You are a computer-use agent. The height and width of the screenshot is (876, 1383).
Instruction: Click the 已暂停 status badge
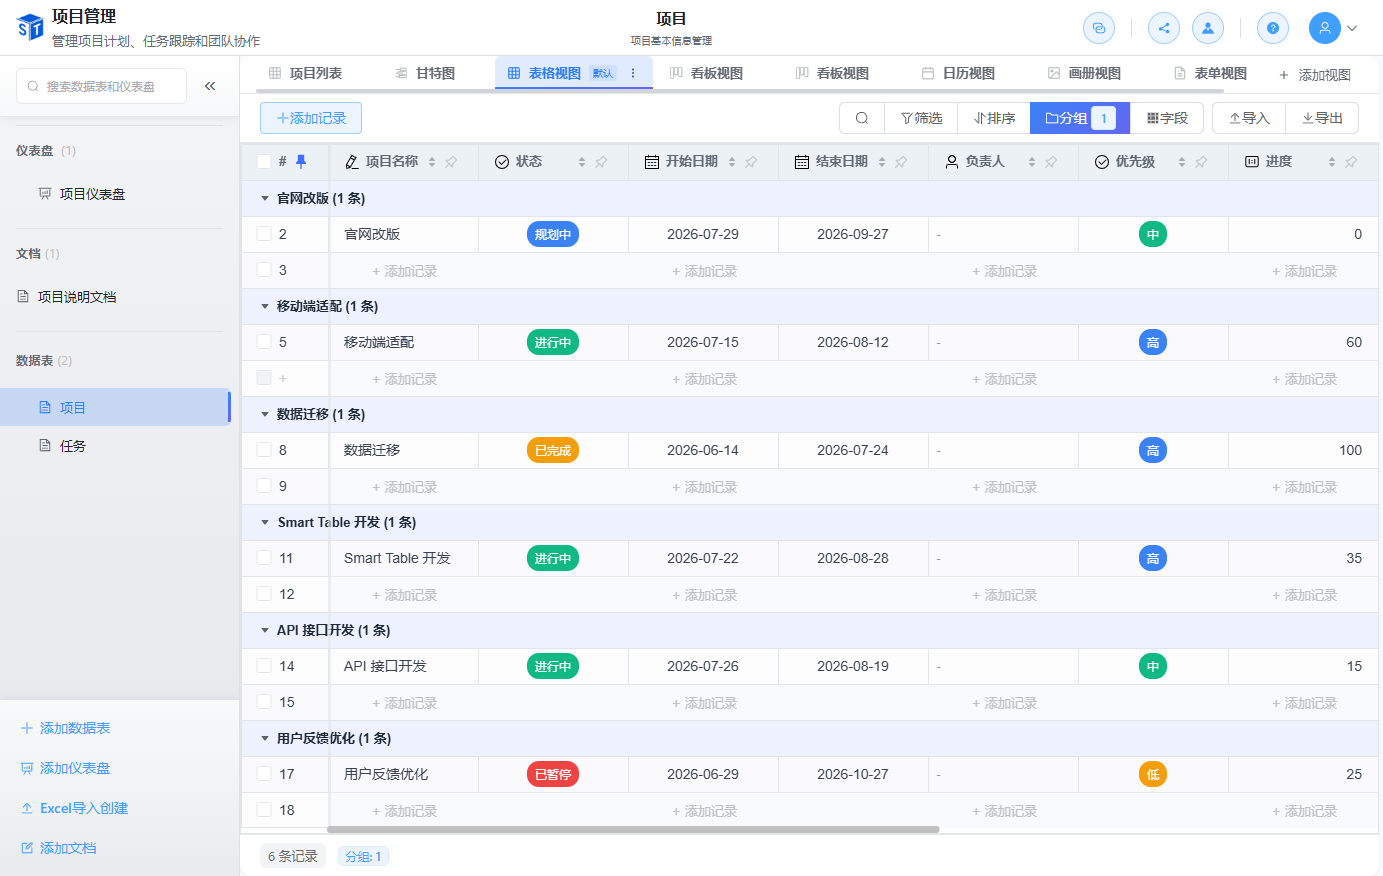553,774
